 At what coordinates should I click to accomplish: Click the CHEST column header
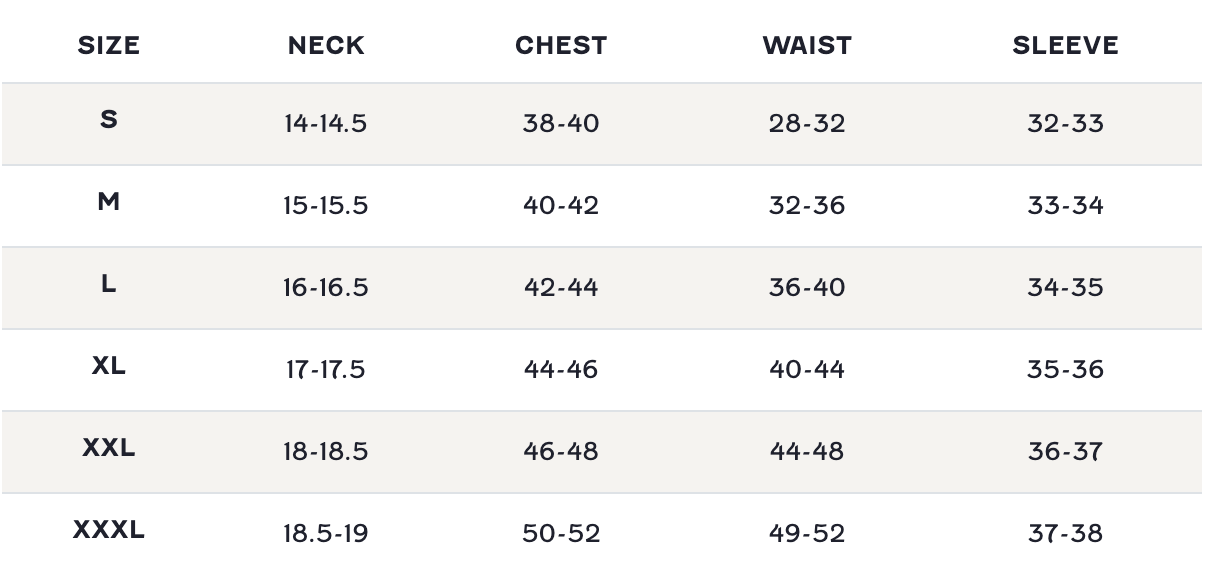coord(561,46)
